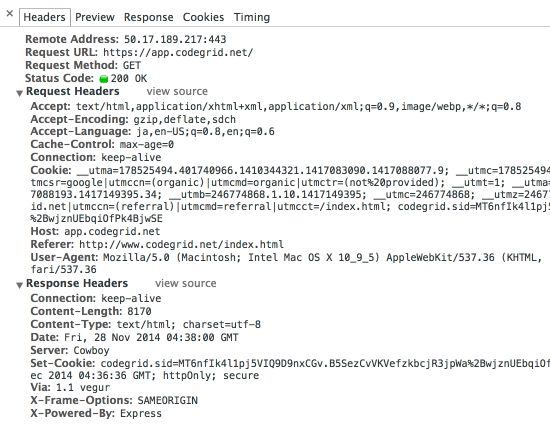View source of Response Headers
550x428 pixels.
tap(186, 283)
